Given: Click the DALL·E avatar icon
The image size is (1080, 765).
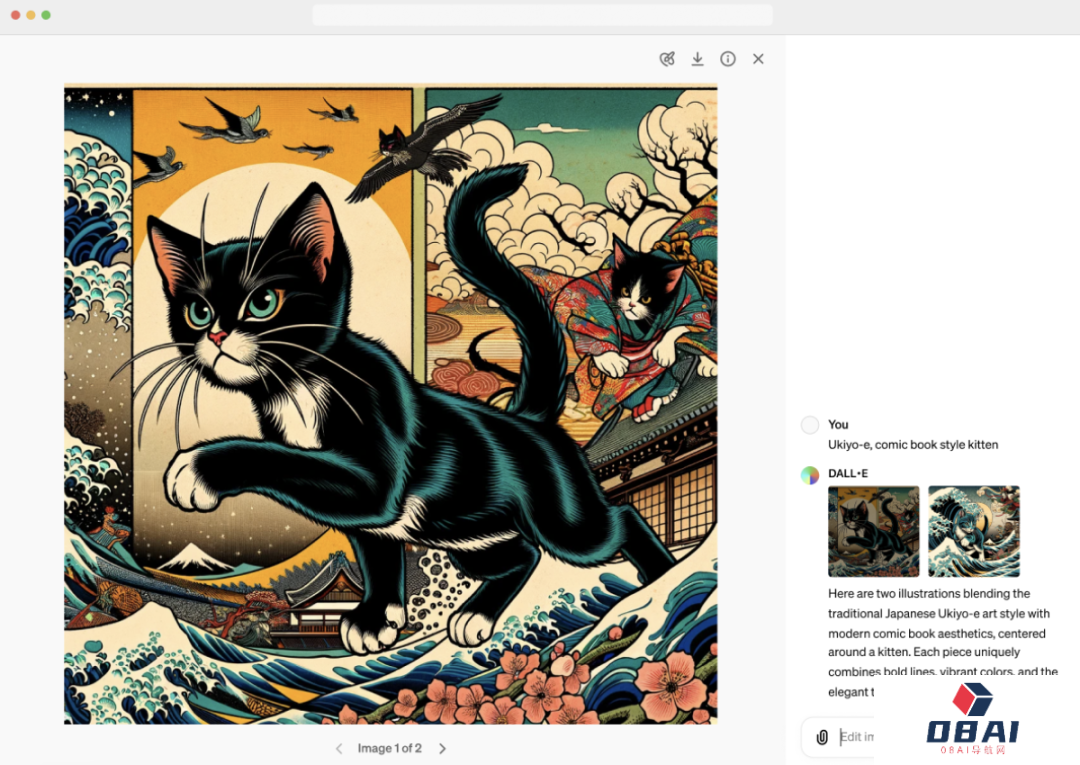Looking at the screenshot, I should (x=810, y=475).
